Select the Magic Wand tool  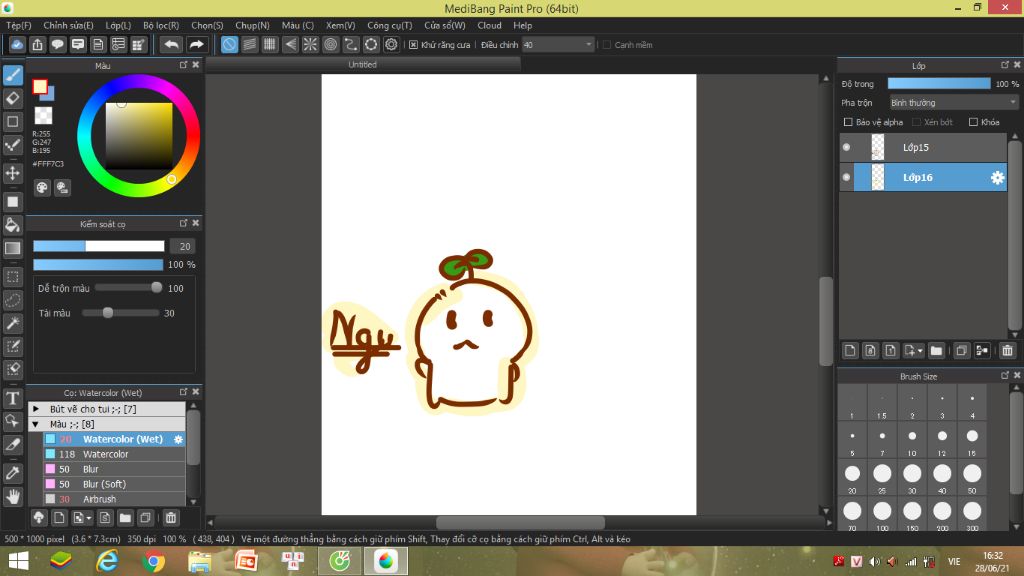click(12, 323)
